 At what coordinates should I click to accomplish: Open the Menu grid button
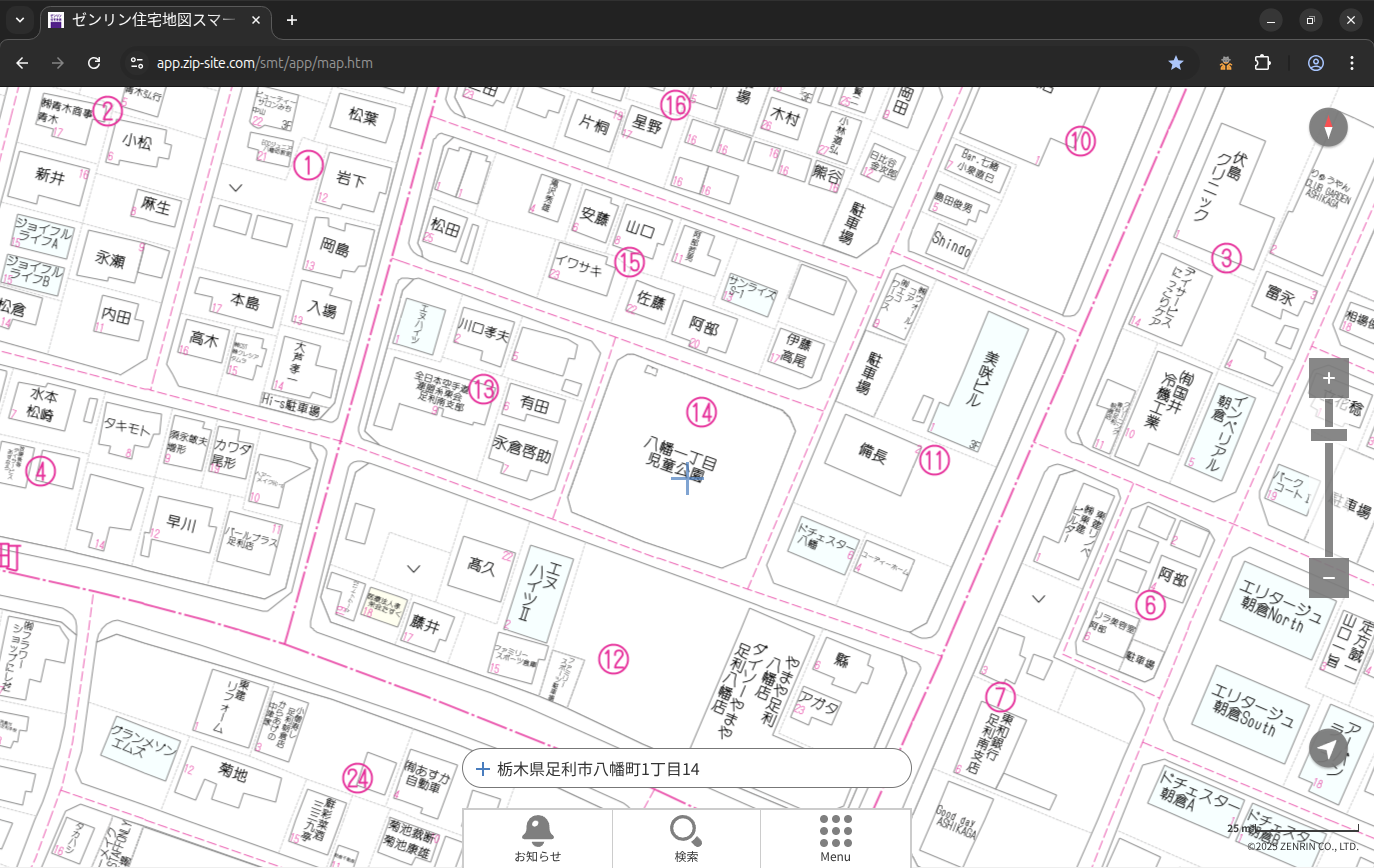coord(835,838)
